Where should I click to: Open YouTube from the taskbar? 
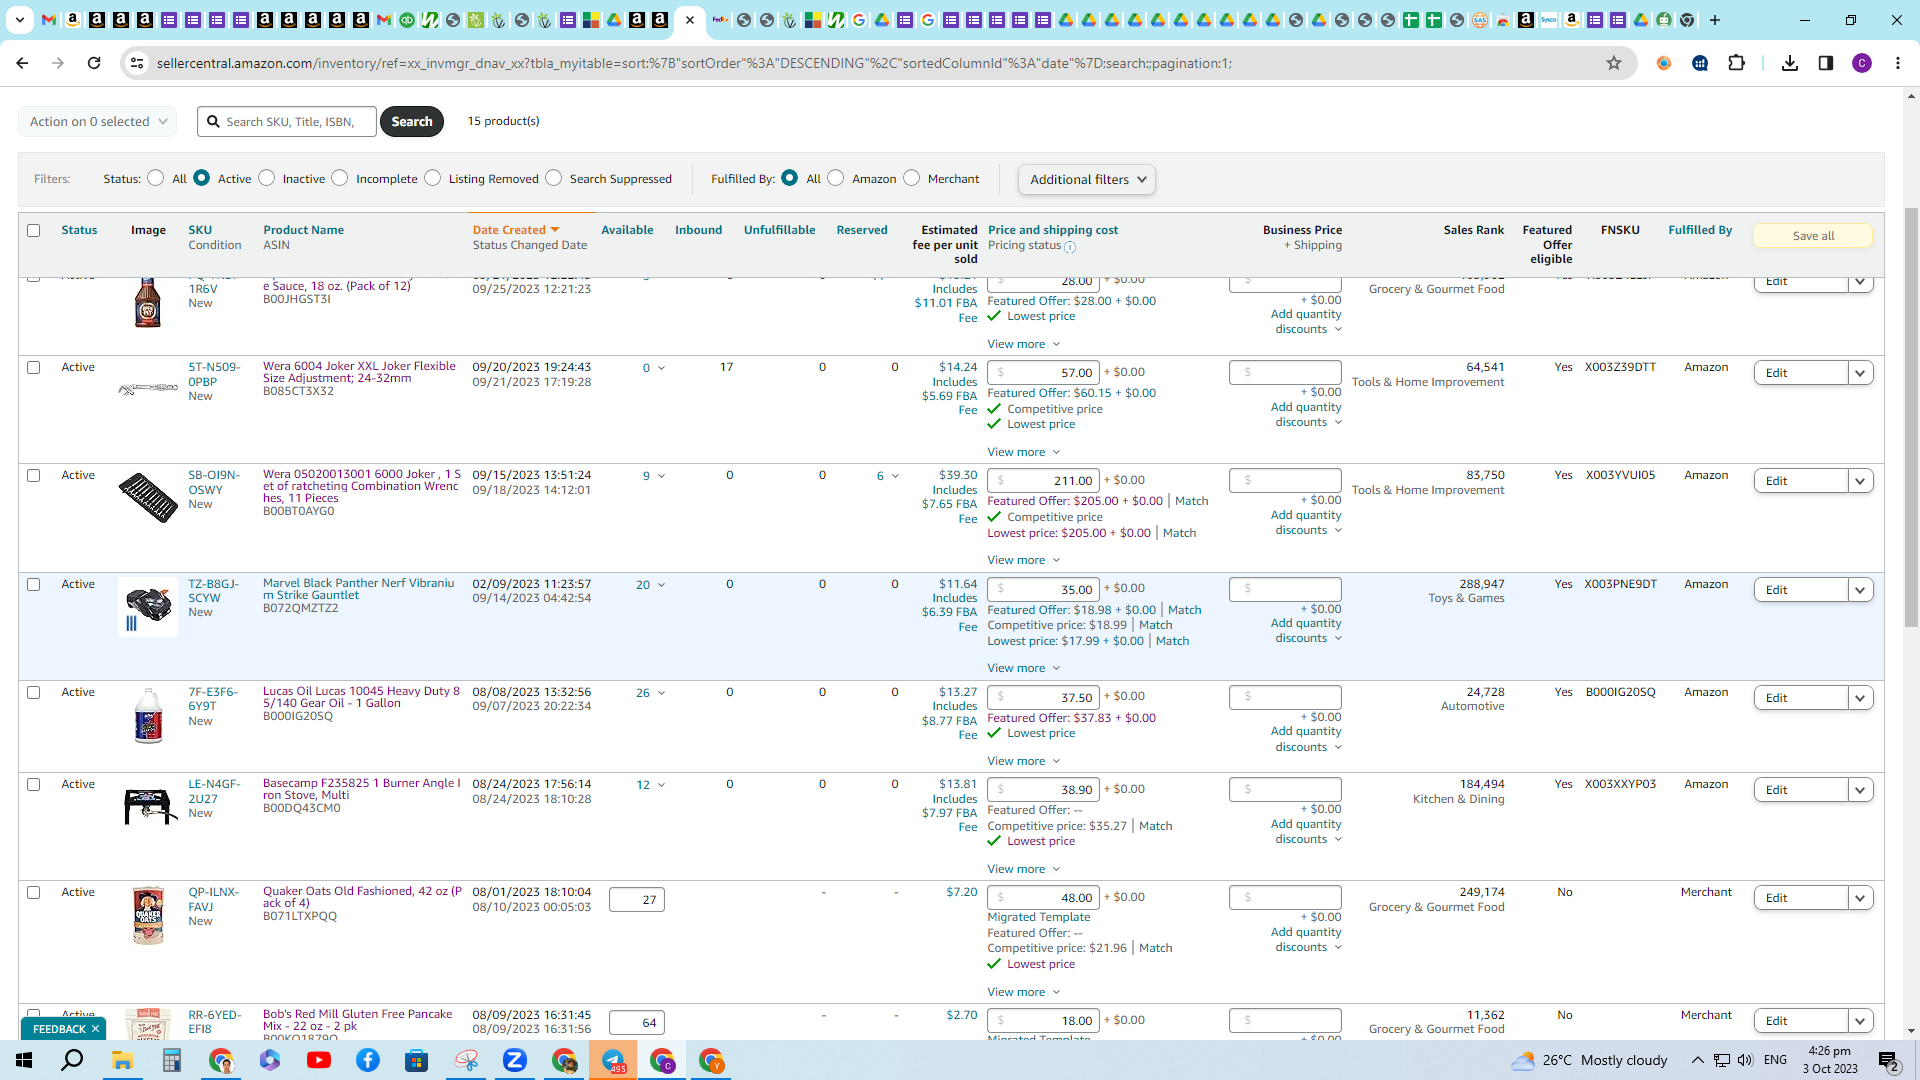319,1060
